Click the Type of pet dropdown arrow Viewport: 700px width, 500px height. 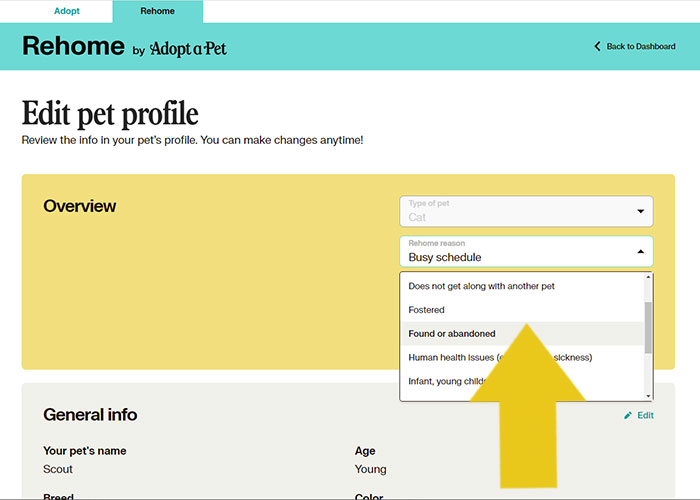(x=640, y=212)
